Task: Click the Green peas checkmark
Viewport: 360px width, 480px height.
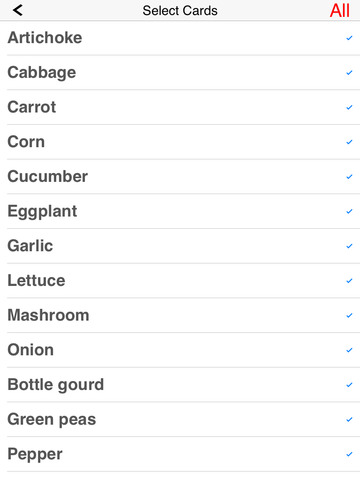Action: [x=349, y=419]
